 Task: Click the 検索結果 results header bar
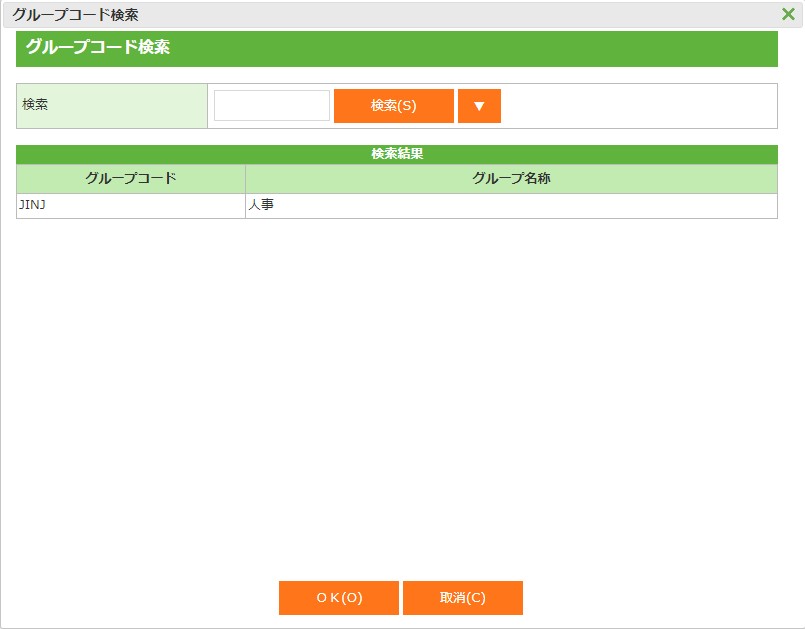397,154
